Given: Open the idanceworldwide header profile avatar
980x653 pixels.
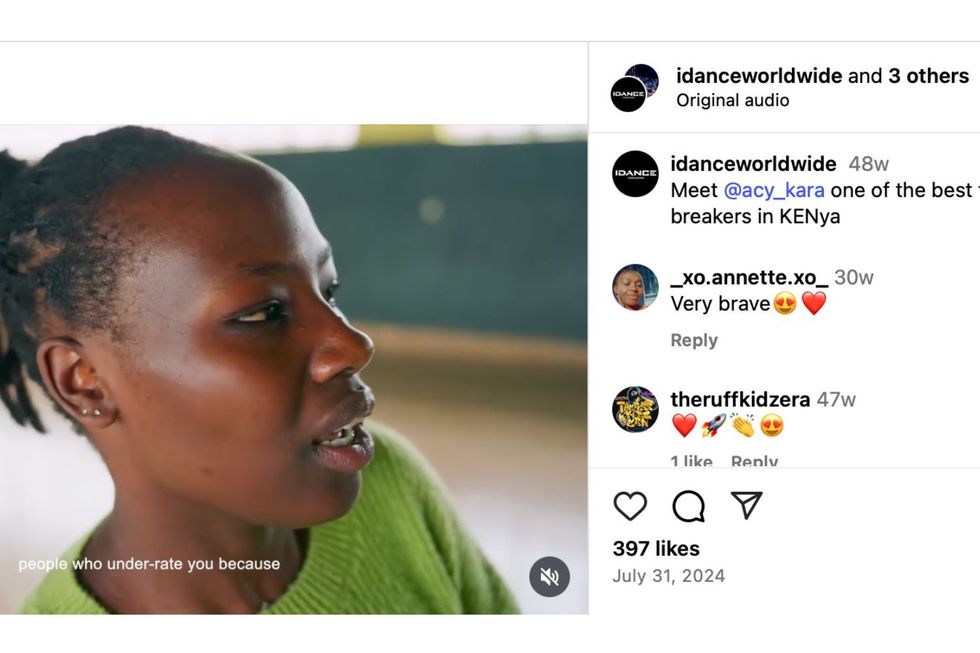Looking at the screenshot, I should point(633,89).
